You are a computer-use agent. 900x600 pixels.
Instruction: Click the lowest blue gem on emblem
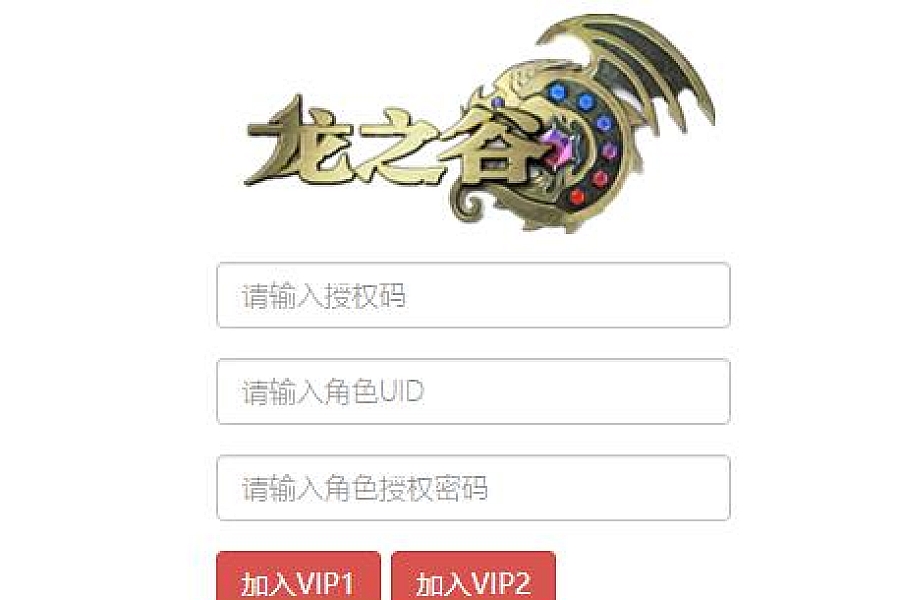[604, 123]
